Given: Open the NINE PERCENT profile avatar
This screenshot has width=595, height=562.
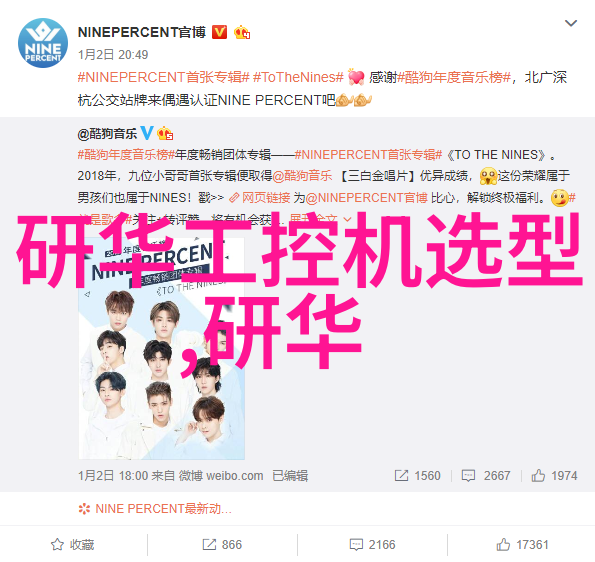Looking at the screenshot, I should 43,43.
